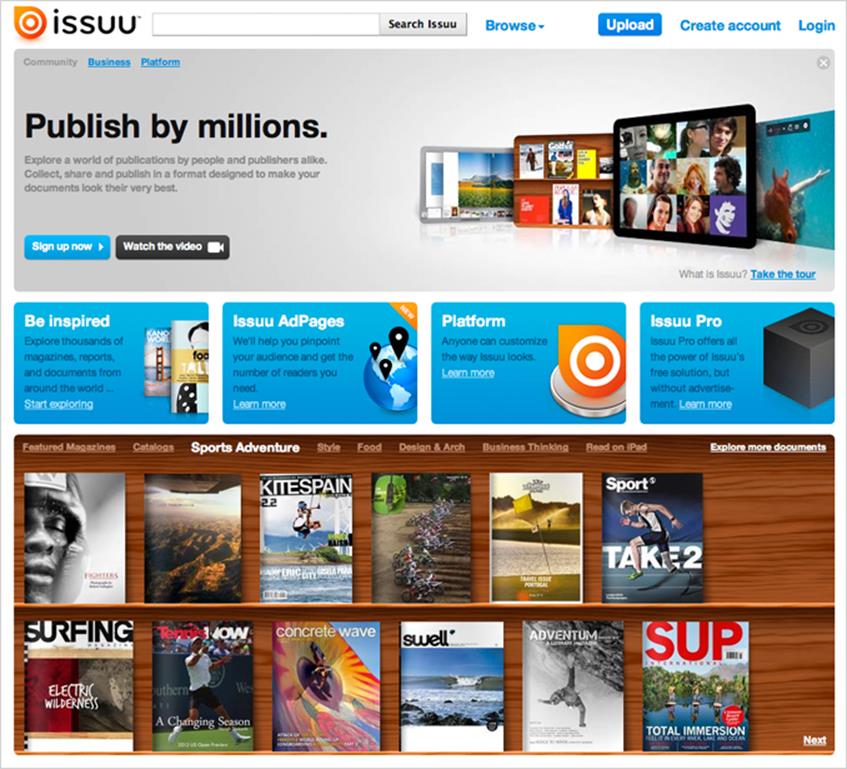This screenshot has width=847, height=769.
Task: Click the Be inspired card heading
Action: (x=67, y=321)
